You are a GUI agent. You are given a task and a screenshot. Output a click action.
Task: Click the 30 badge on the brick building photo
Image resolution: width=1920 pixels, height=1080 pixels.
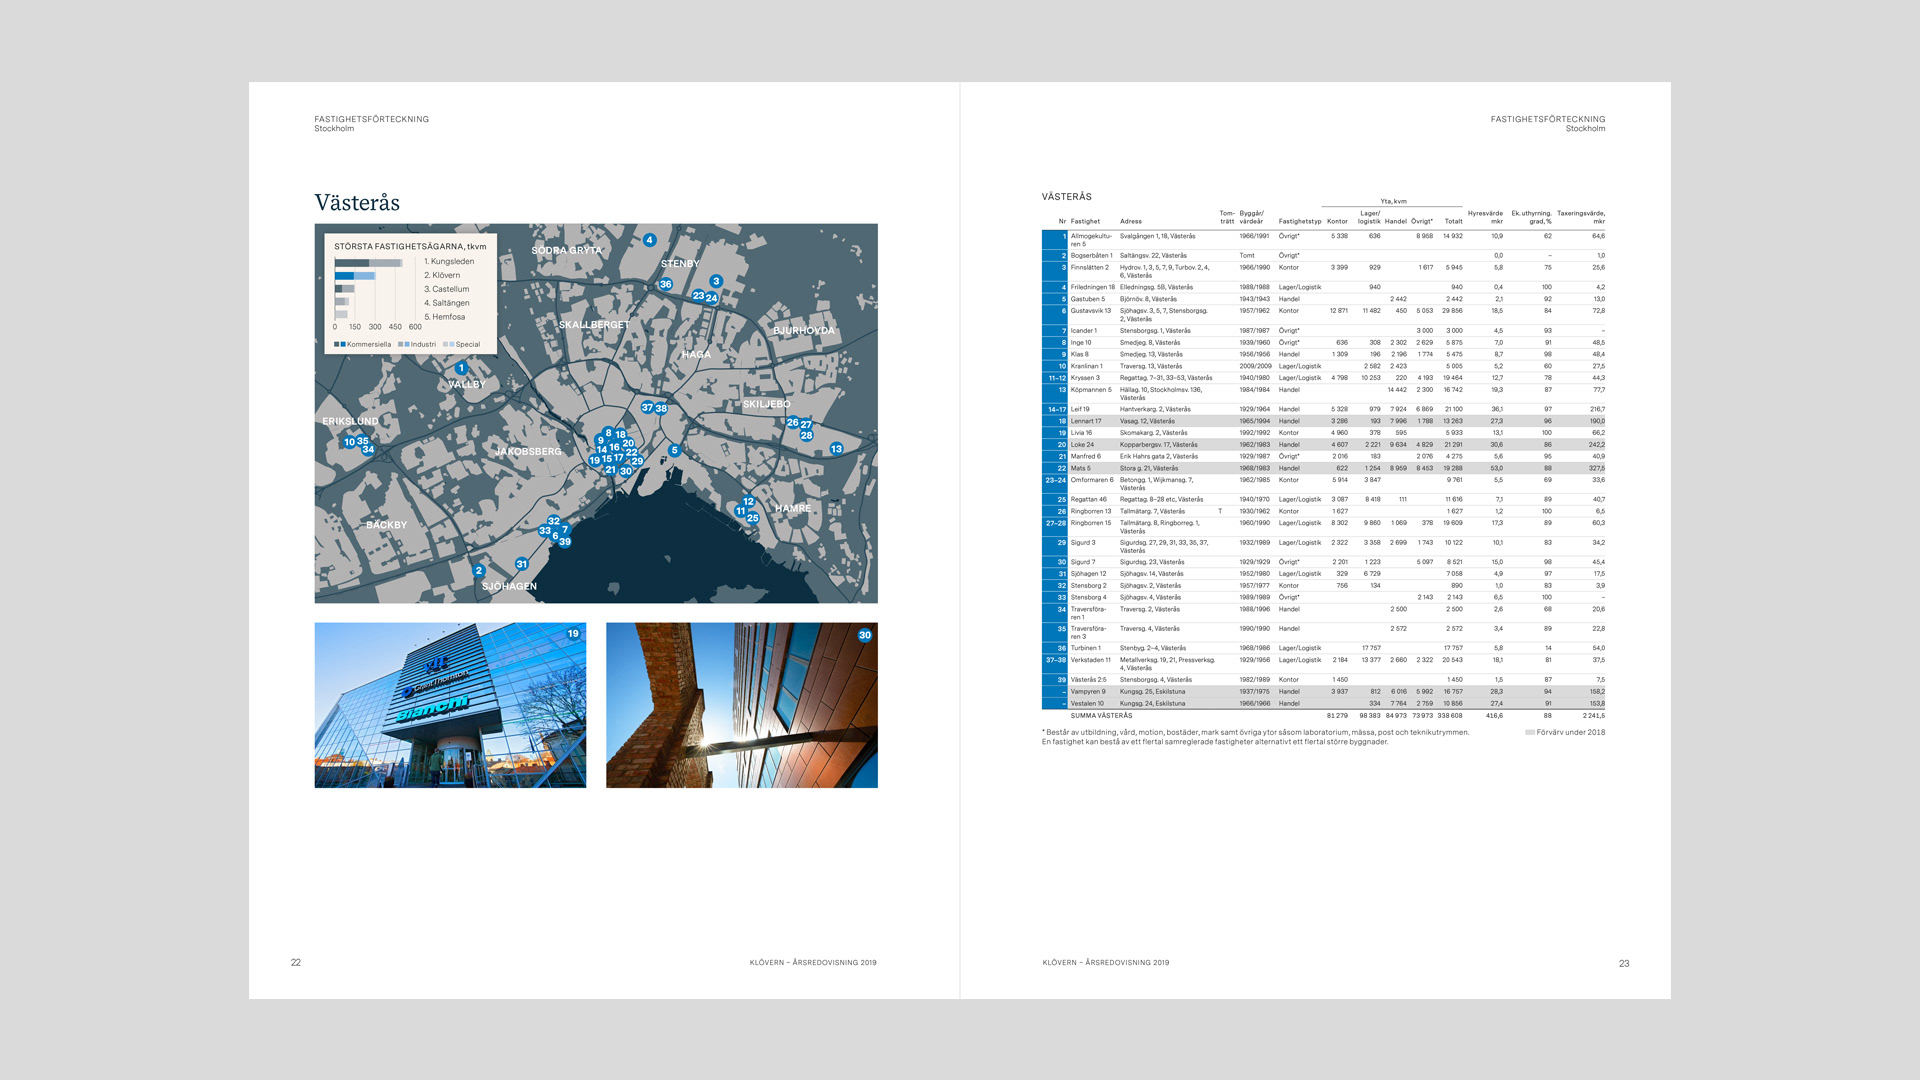(x=865, y=635)
